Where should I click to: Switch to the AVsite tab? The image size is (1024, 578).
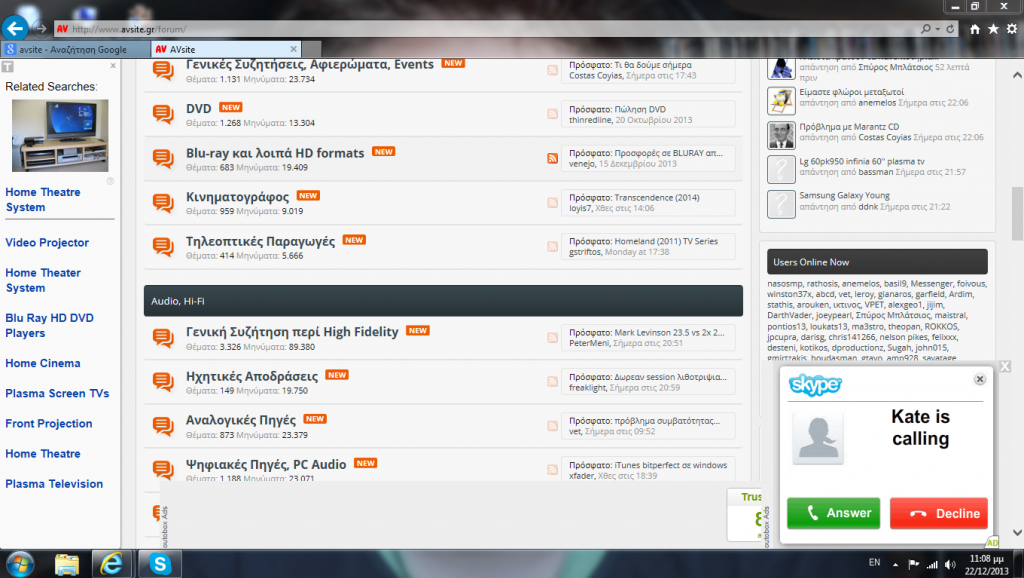pos(225,49)
